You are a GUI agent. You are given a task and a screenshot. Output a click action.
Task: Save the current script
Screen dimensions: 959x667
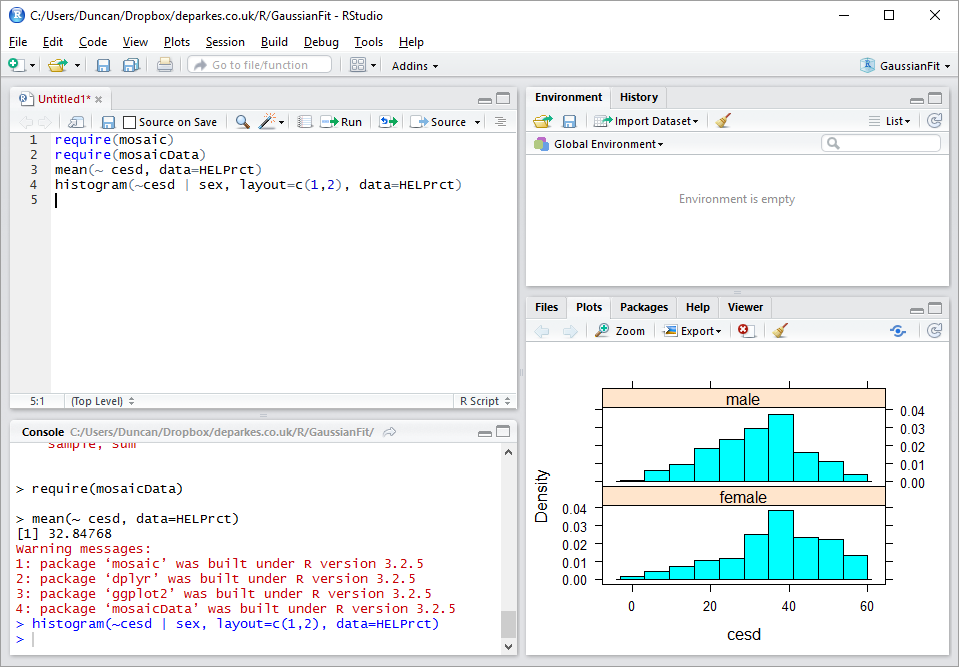pos(106,121)
